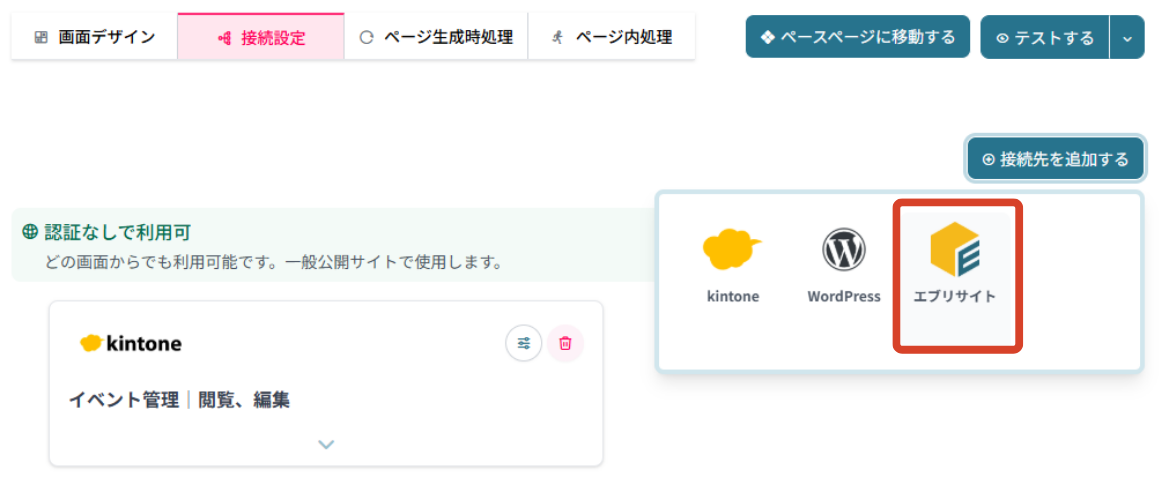Choose the WordPress logo in the popup
Image resolution: width=1163 pixels, height=486 pixels.
point(844,251)
